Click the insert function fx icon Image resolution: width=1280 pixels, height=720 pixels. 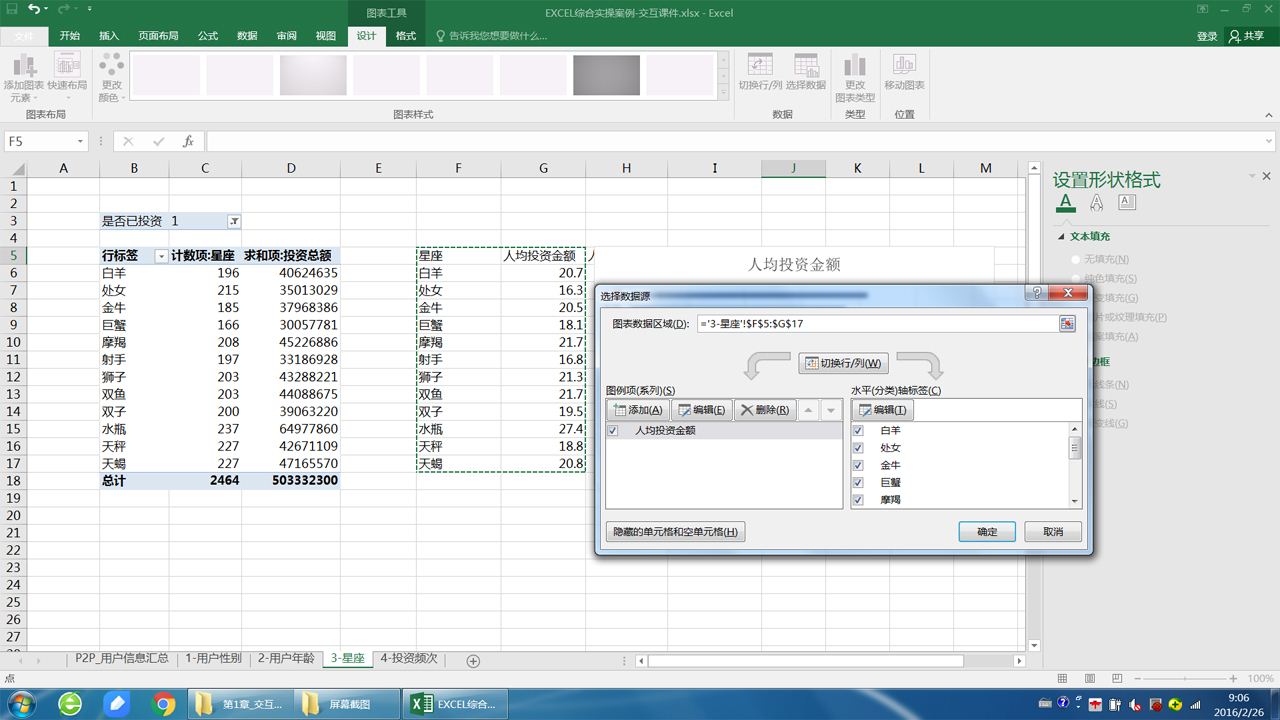188,142
